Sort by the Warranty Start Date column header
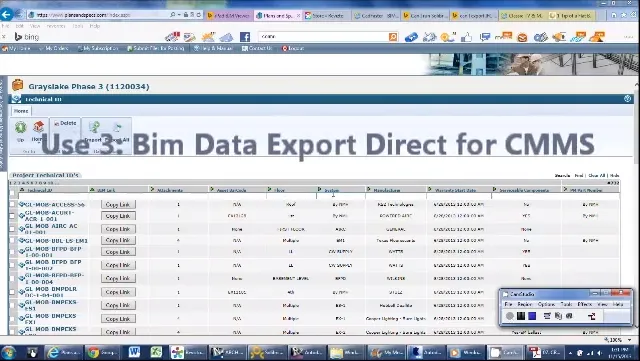Viewport: 640px width, 361px height. [x=455, y=190]
